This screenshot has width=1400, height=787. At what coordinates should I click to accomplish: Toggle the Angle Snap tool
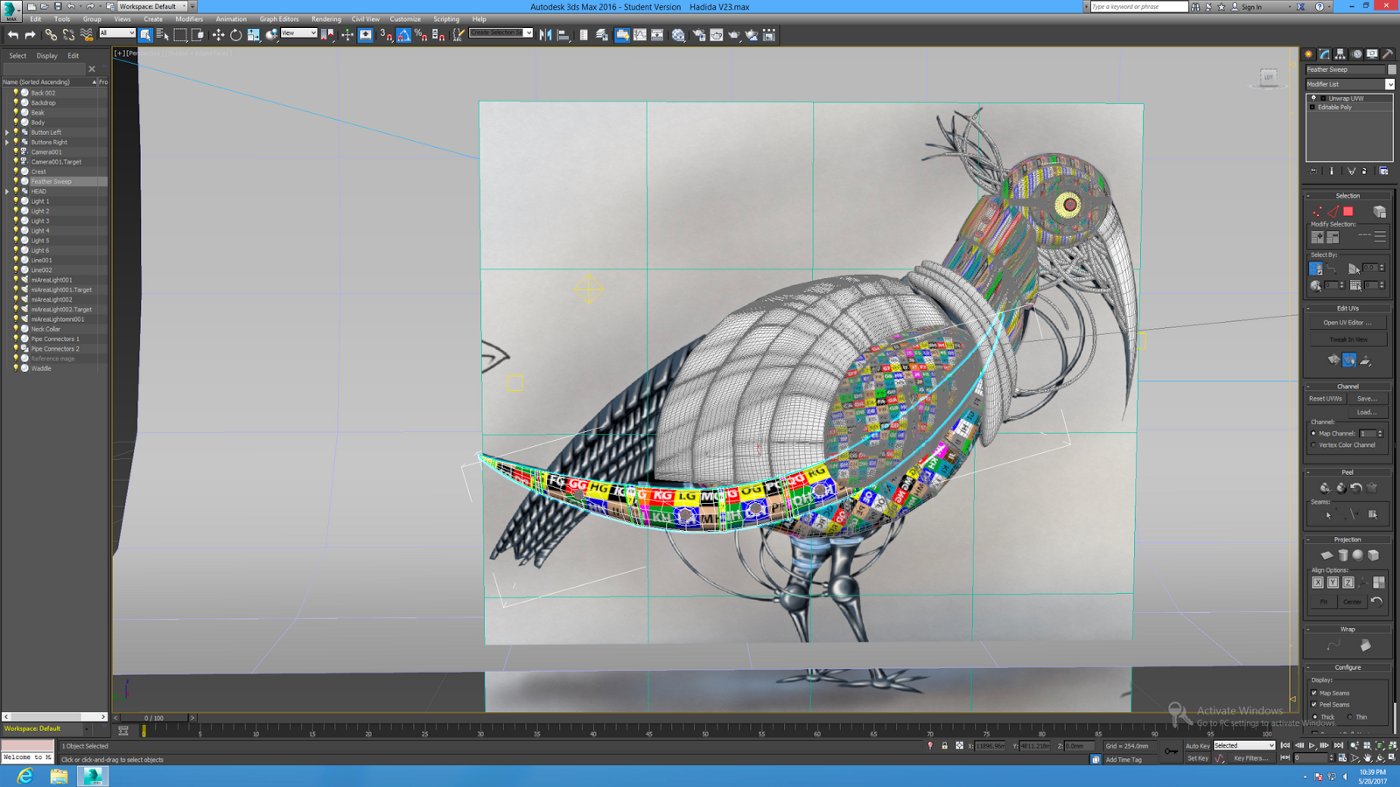(x=403, y=35)
